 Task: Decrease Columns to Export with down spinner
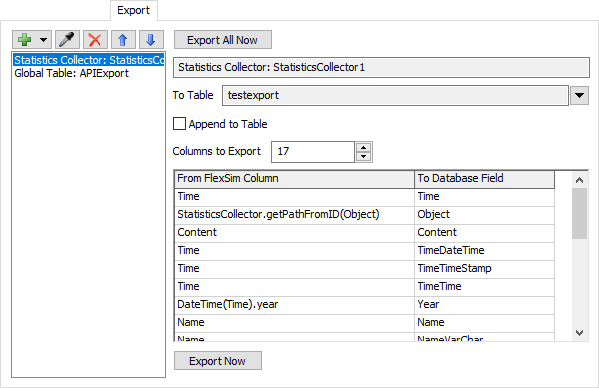364,157
